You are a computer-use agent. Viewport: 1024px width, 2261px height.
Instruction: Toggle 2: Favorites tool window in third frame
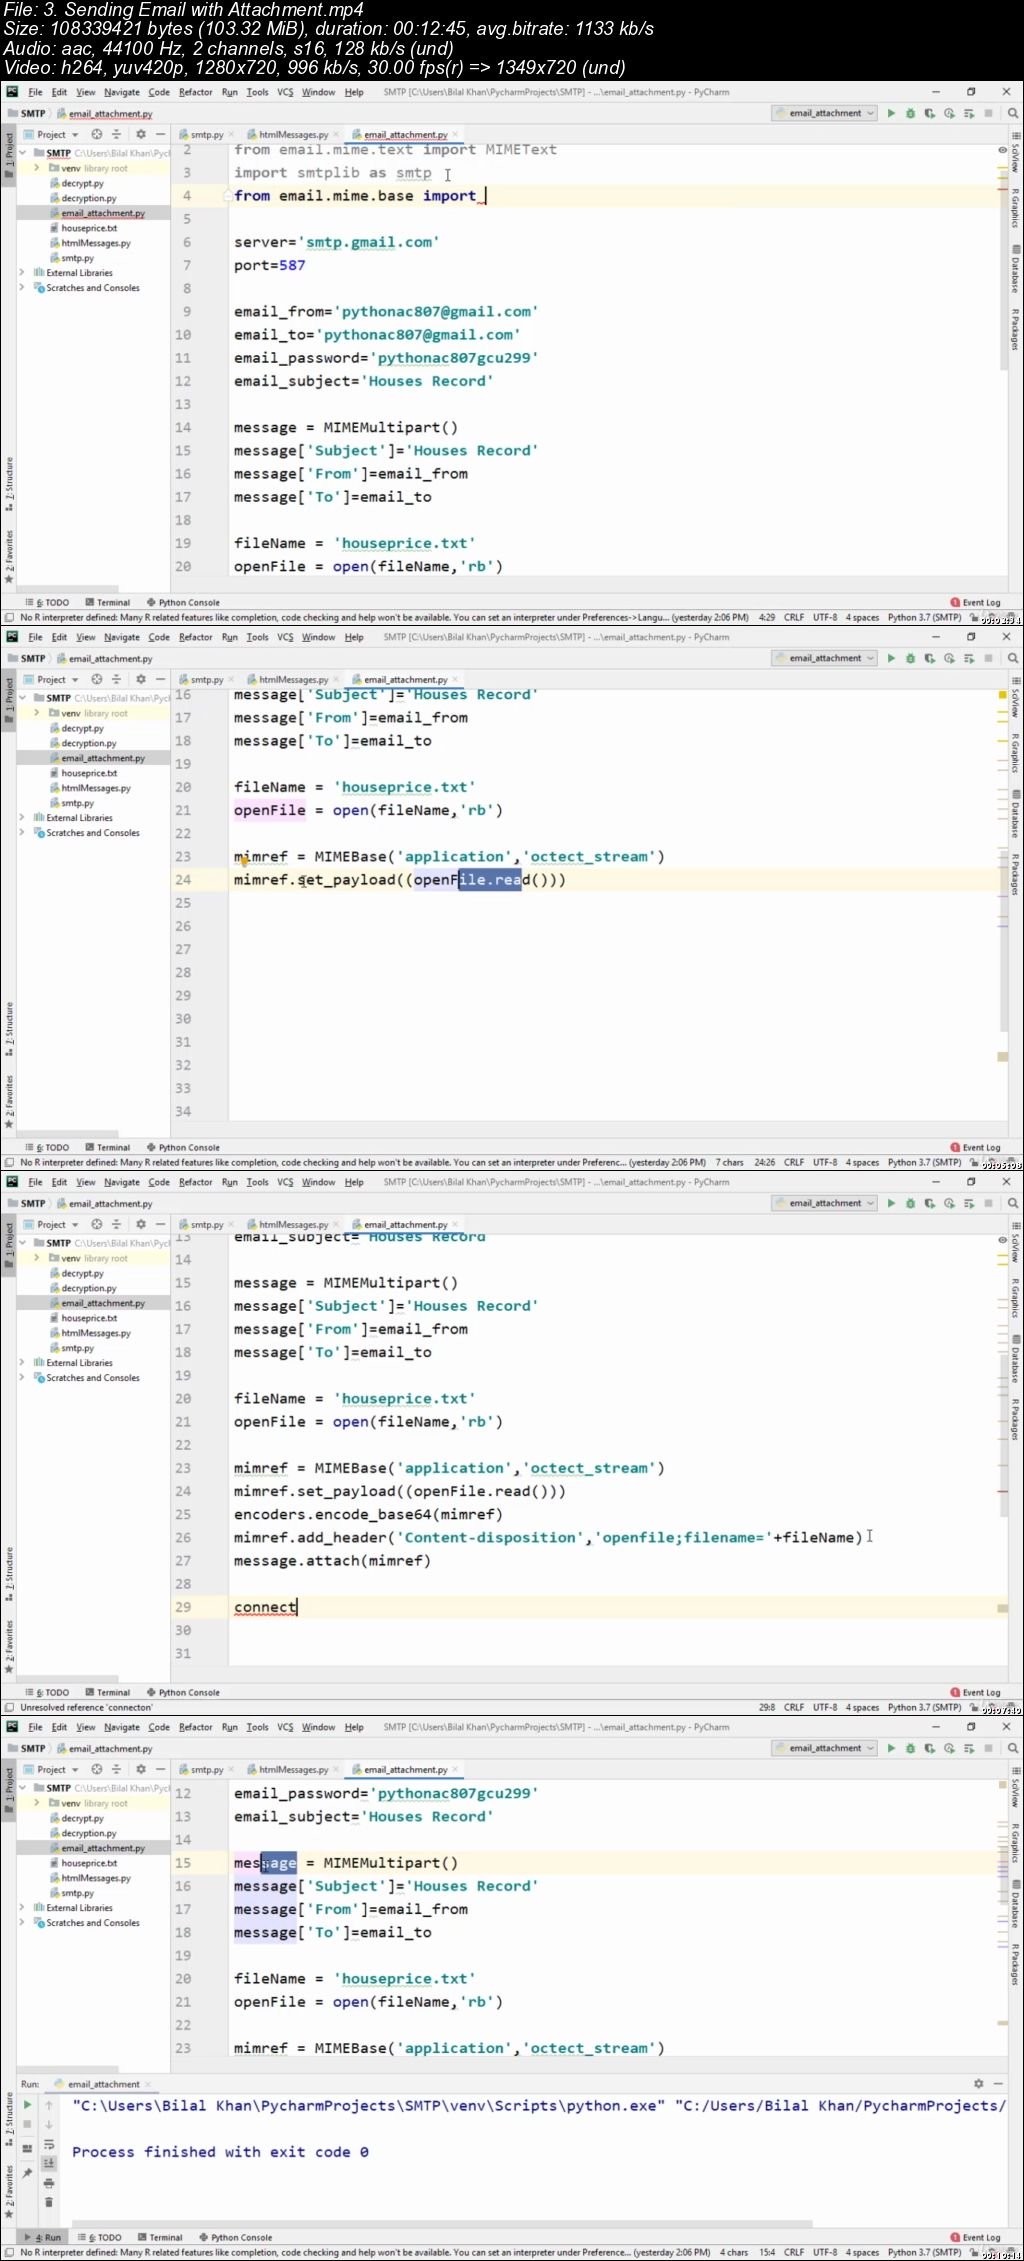9,1646
